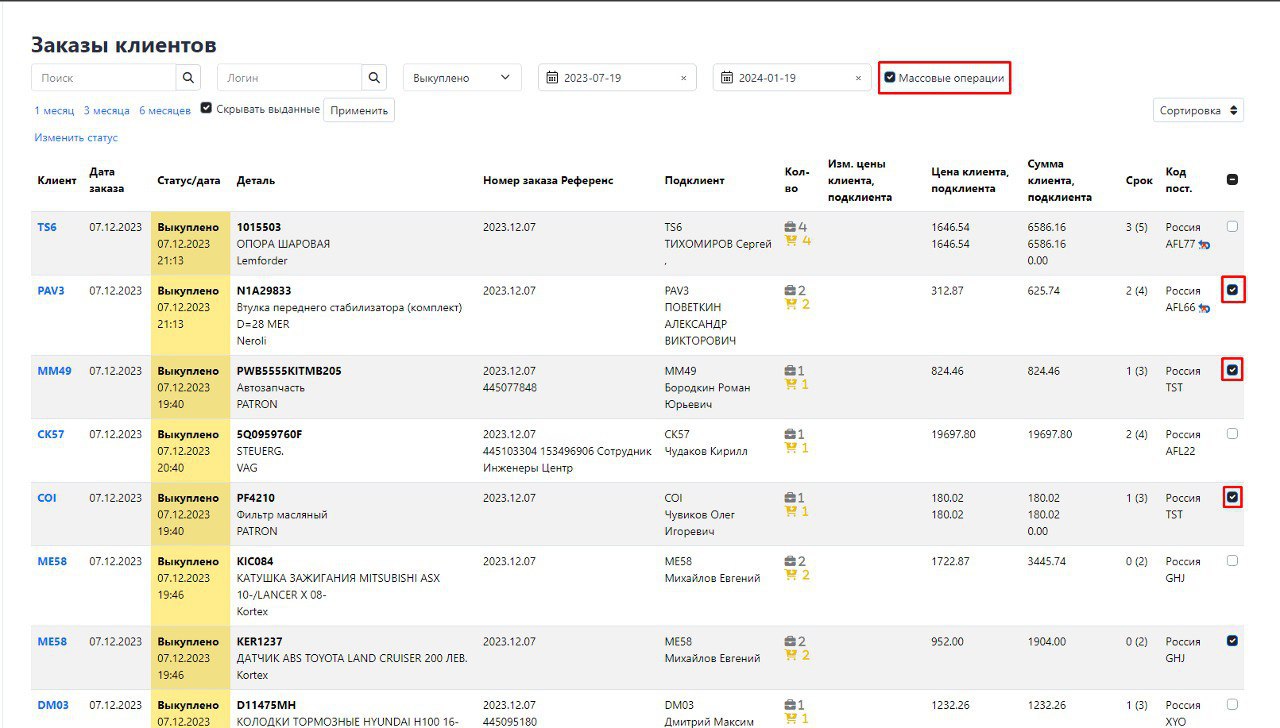This screenshot has height=728, width=1280.
Task: Click the yellow cart icon in the KER1237 row
Action: pyautogui.click(x=790, y=656)
